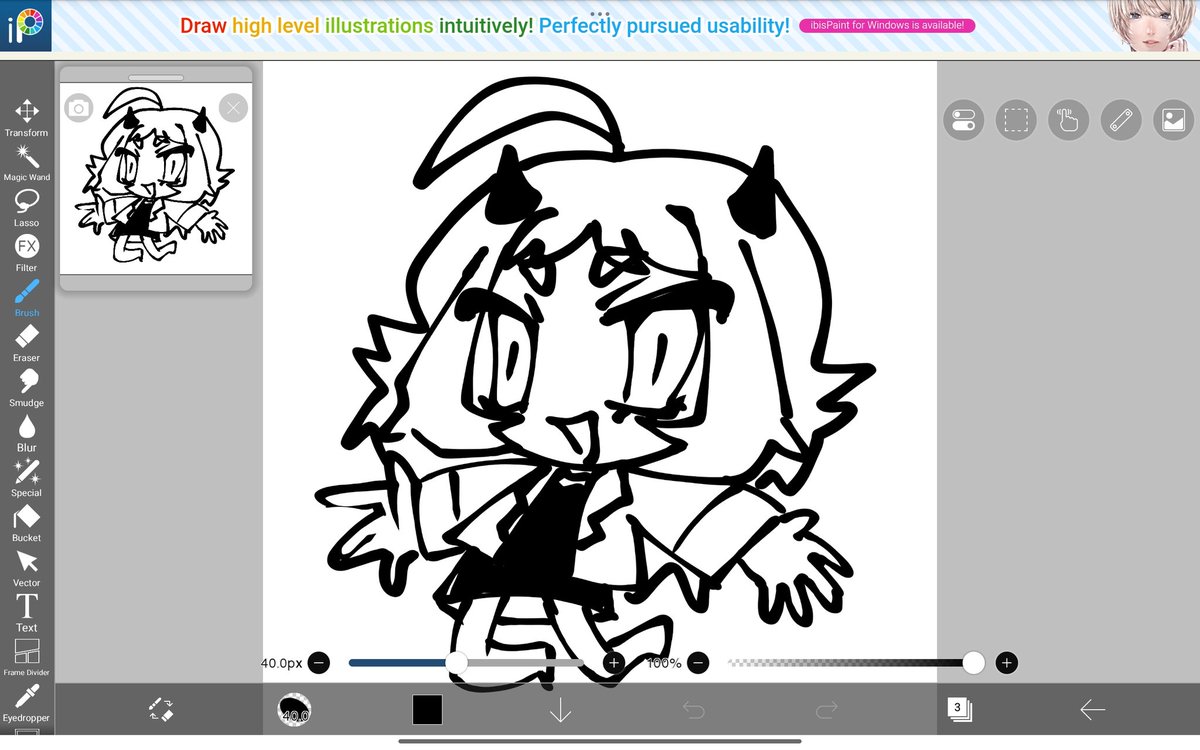Image resolution: width=1200 pixels, height=750 pixels.
Task: Open the finger touch gesture settings
Action: [x=1068, y=121]
